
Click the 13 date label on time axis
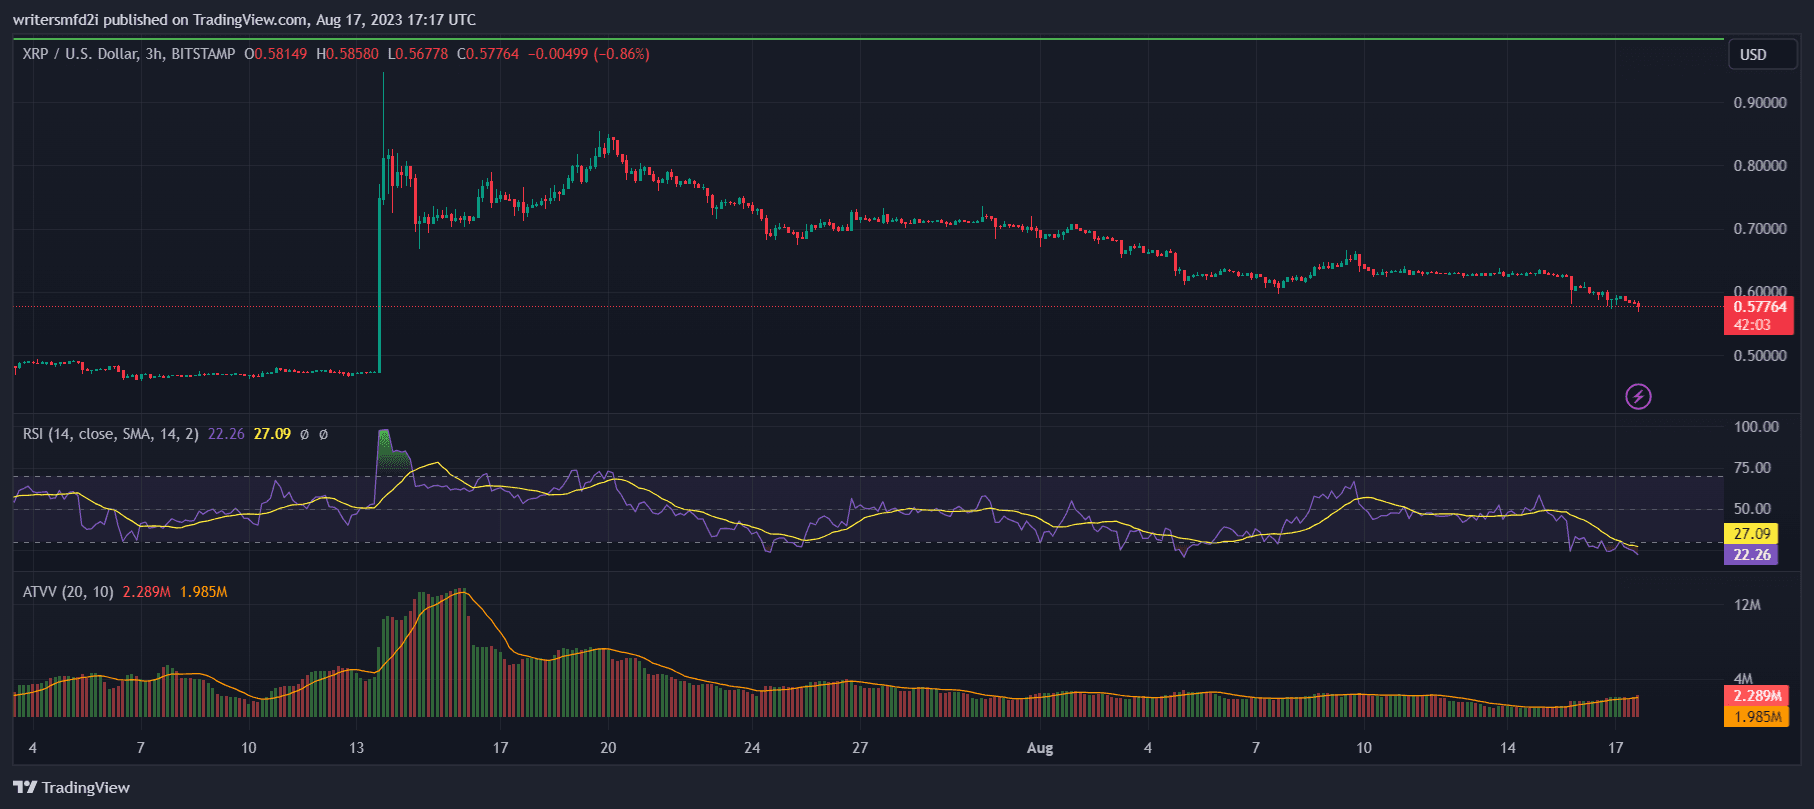click(x=356, y=748)
